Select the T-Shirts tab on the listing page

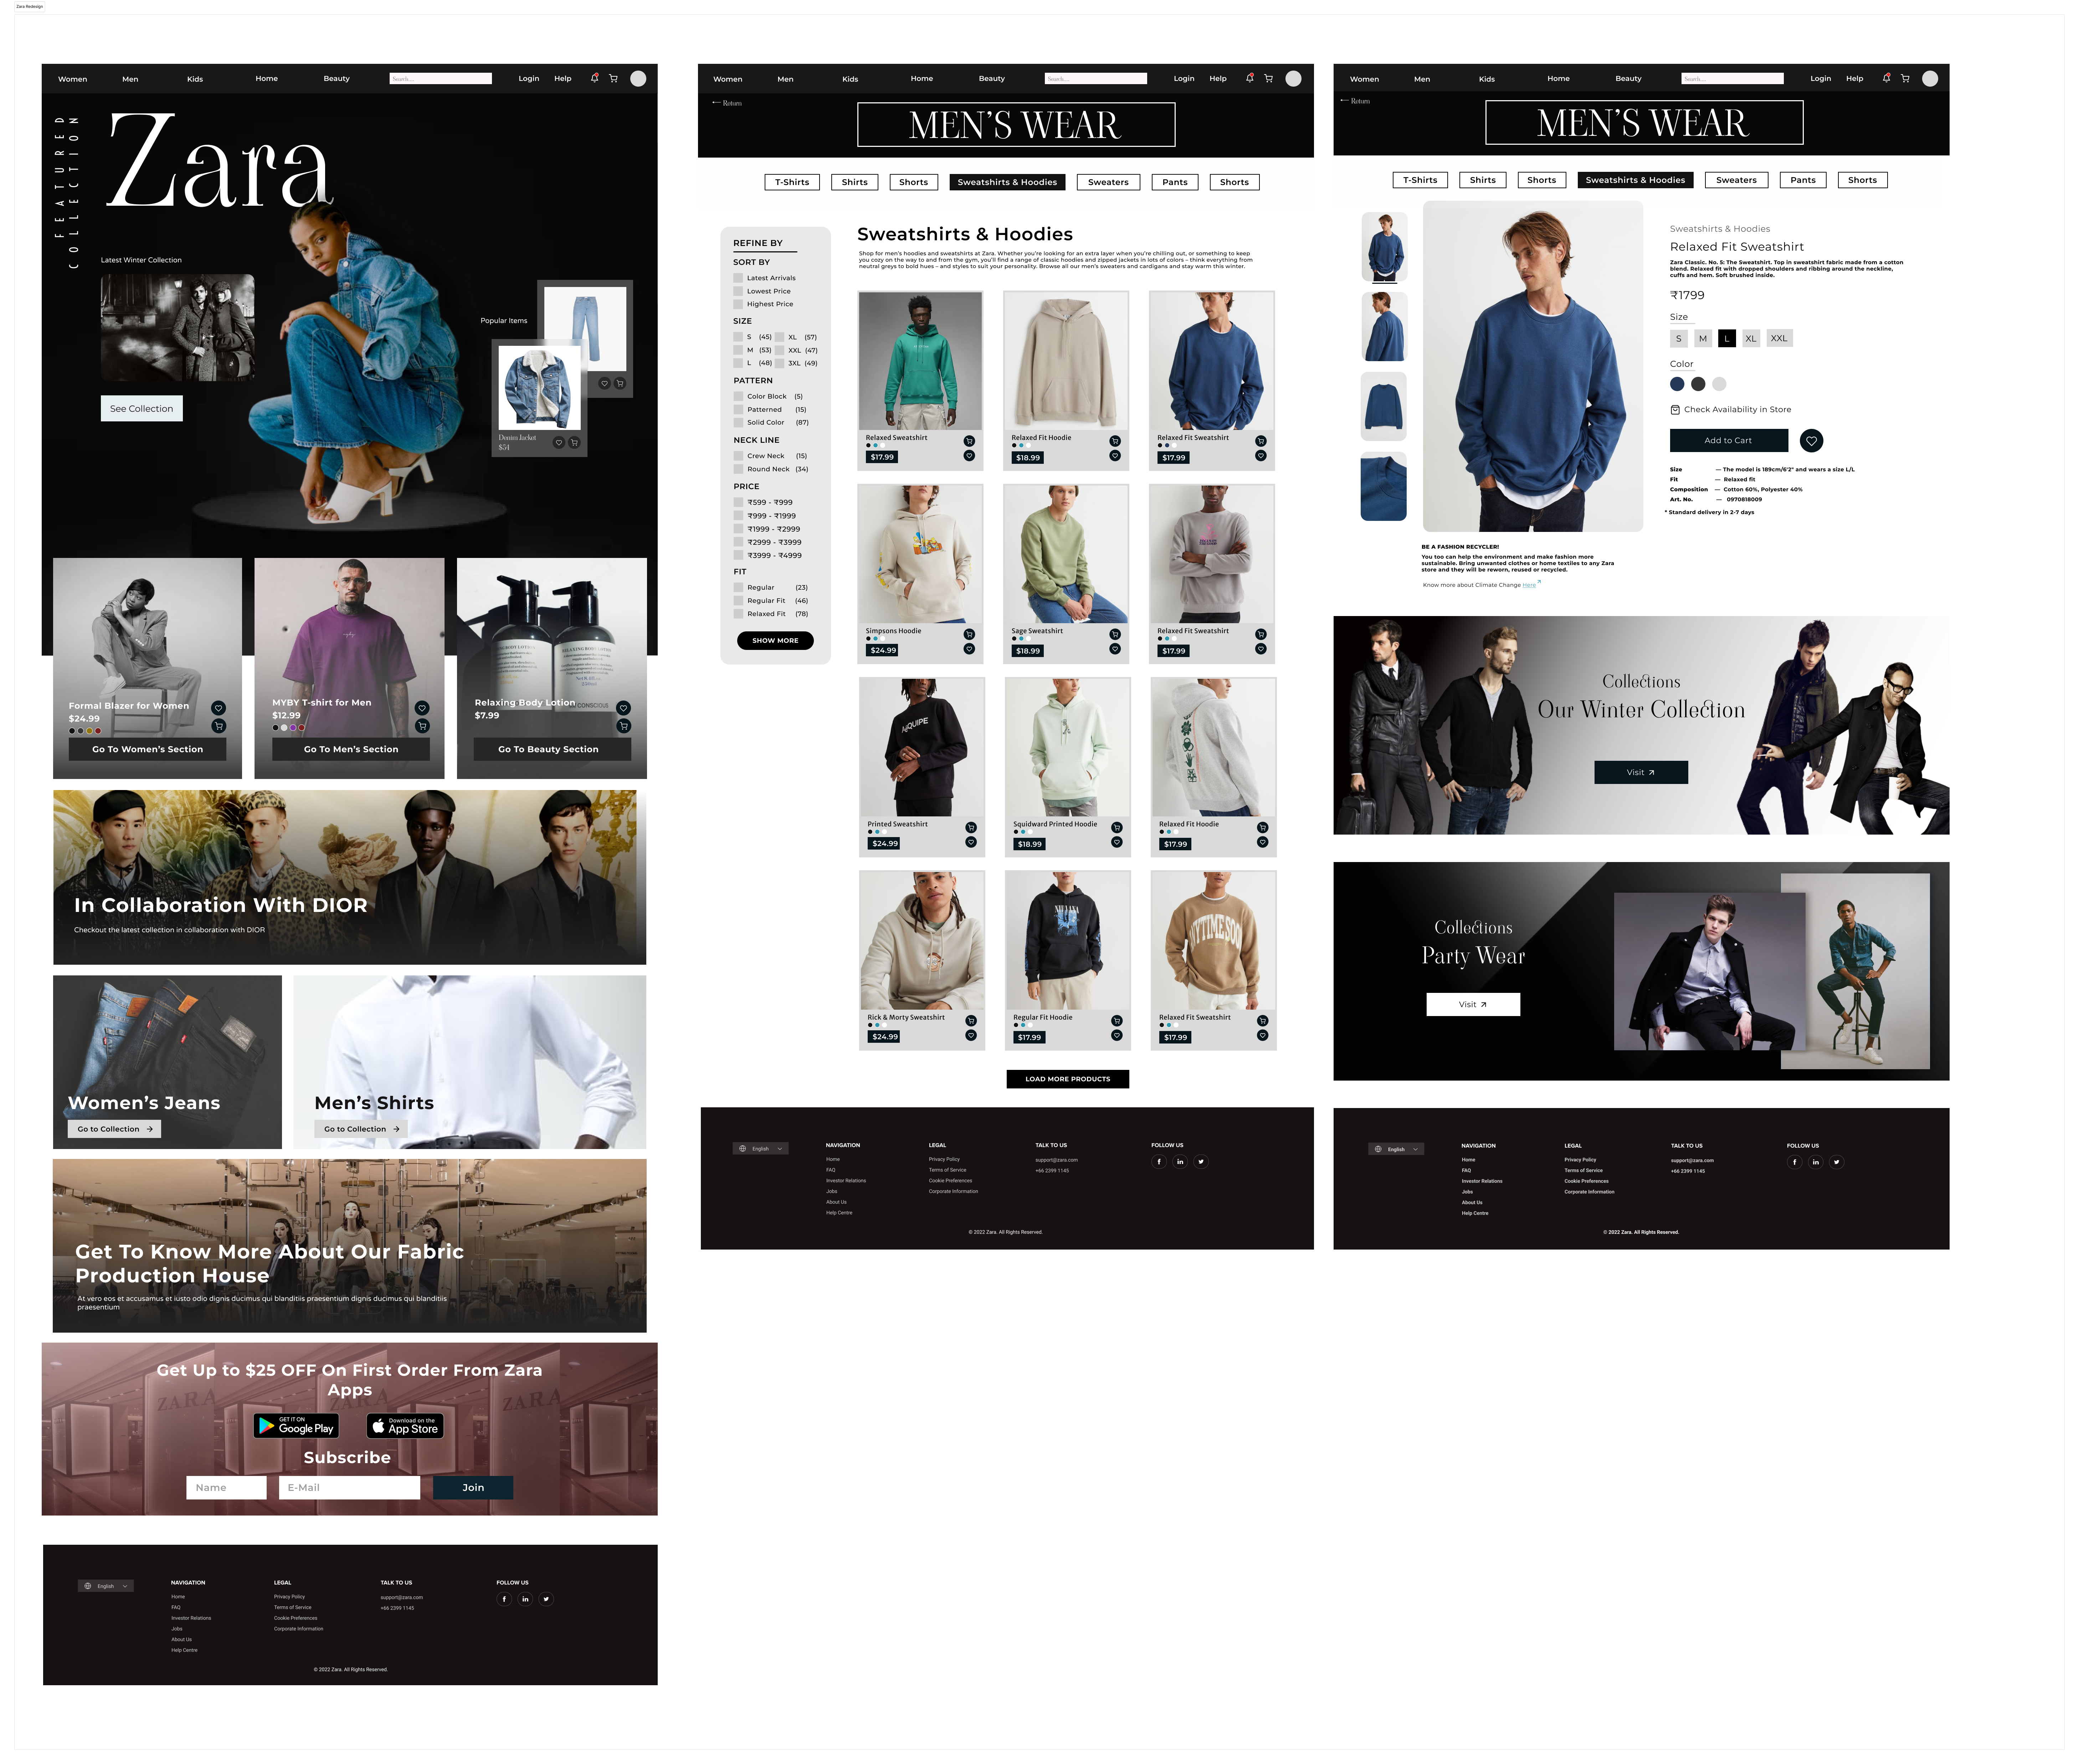(792, 182)
